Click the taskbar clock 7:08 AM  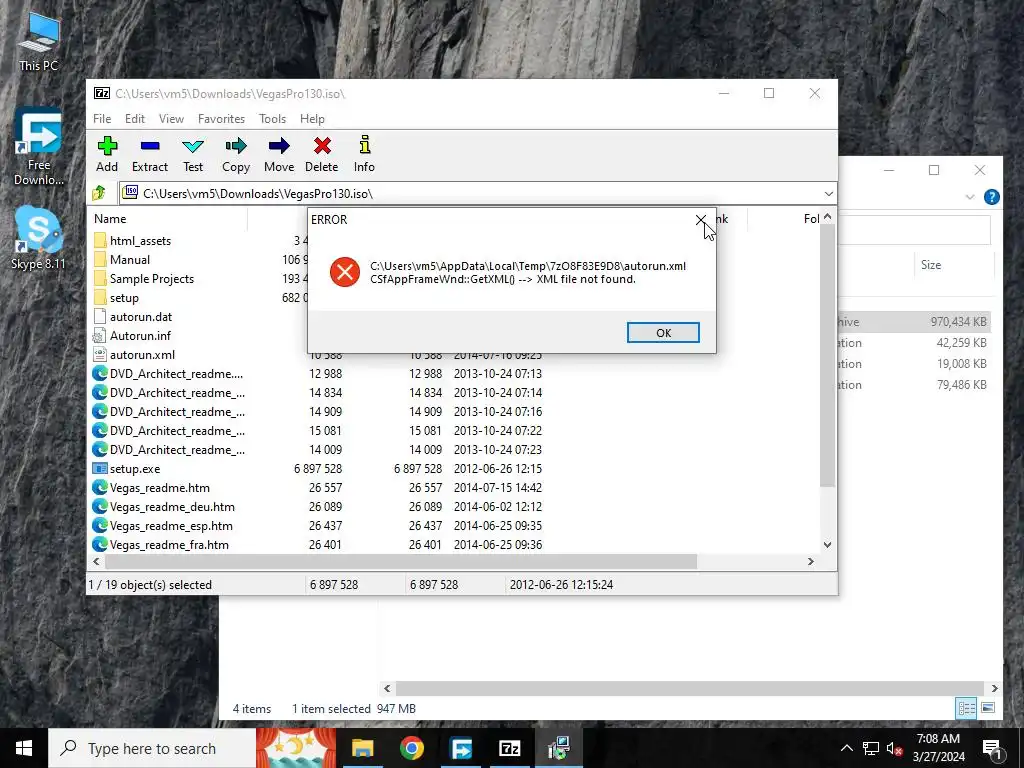938,748
